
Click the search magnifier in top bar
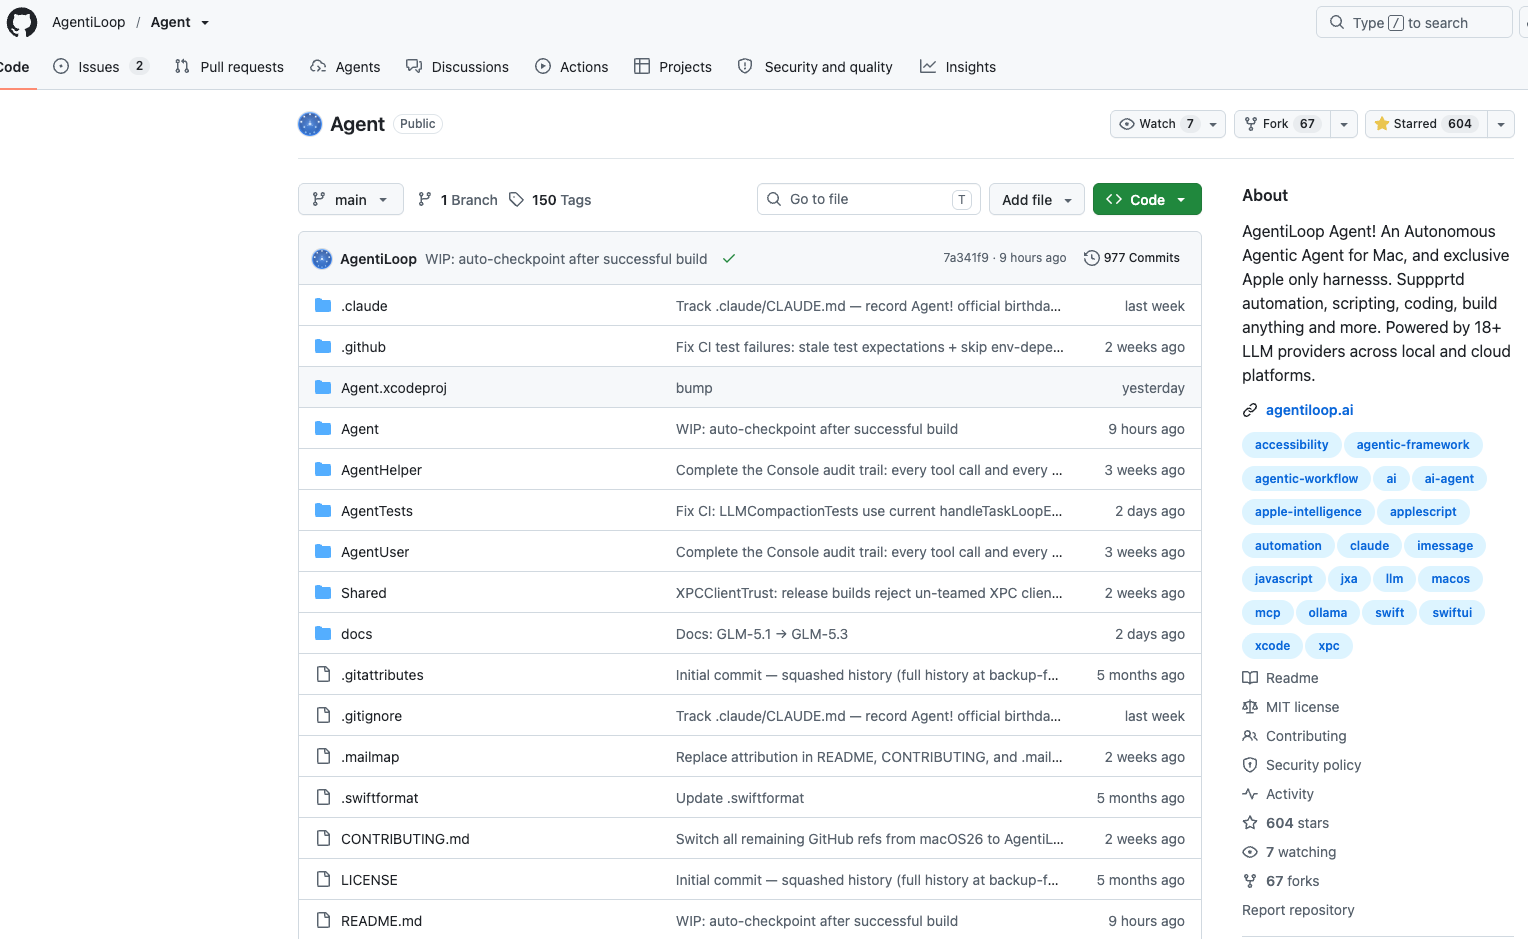coord(1337,23)
